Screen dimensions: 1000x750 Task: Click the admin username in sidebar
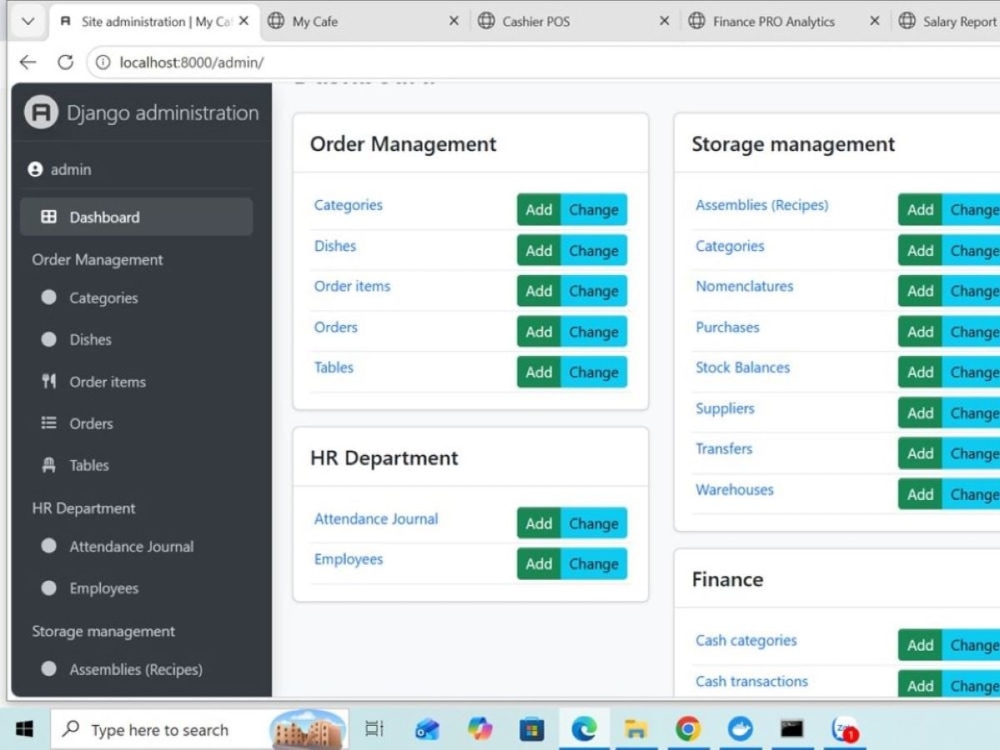[71, 170]
